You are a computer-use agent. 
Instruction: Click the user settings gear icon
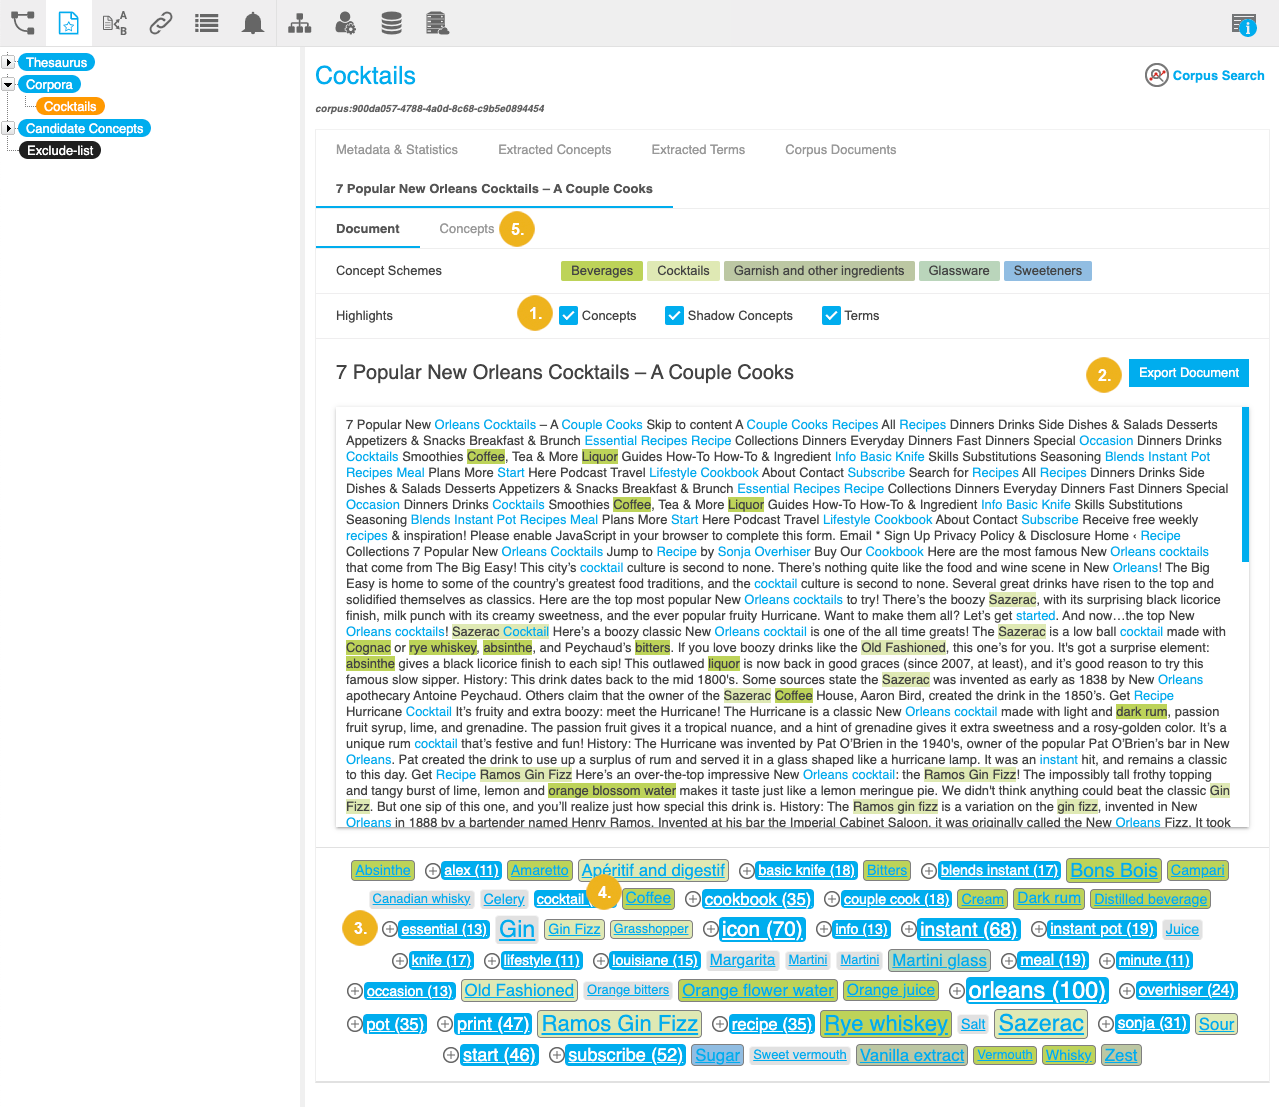[x=345, y=22]
